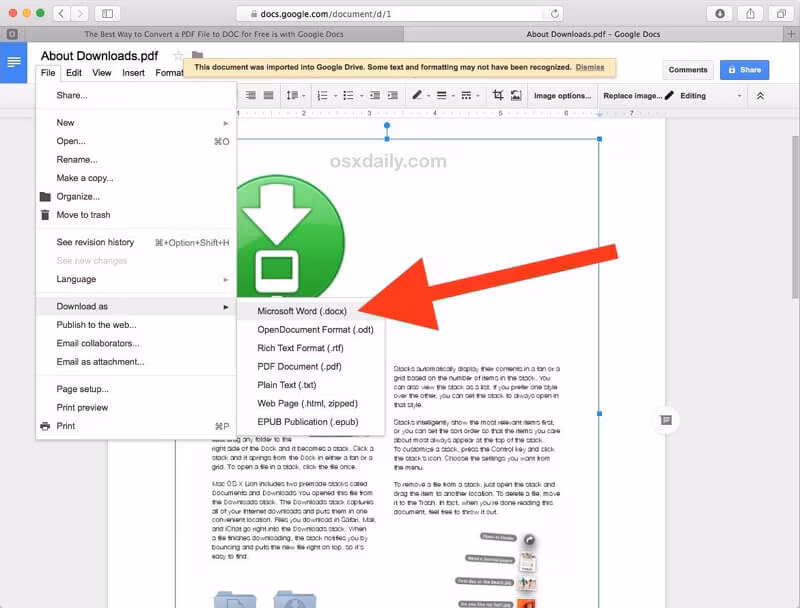The height and width of the screenshot is (608, 800).
Task: Open Page setup...
Action: pos(136,389)
